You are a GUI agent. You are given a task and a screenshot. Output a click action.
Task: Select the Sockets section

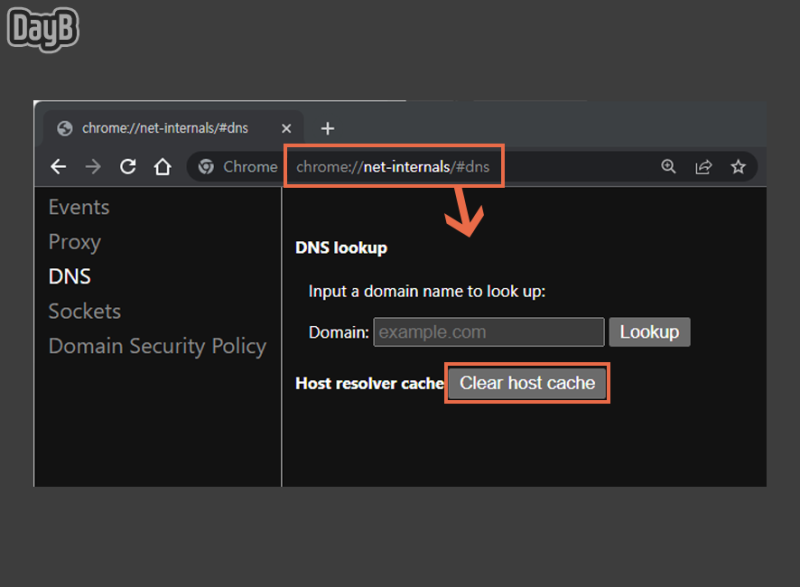pos(84,312)
